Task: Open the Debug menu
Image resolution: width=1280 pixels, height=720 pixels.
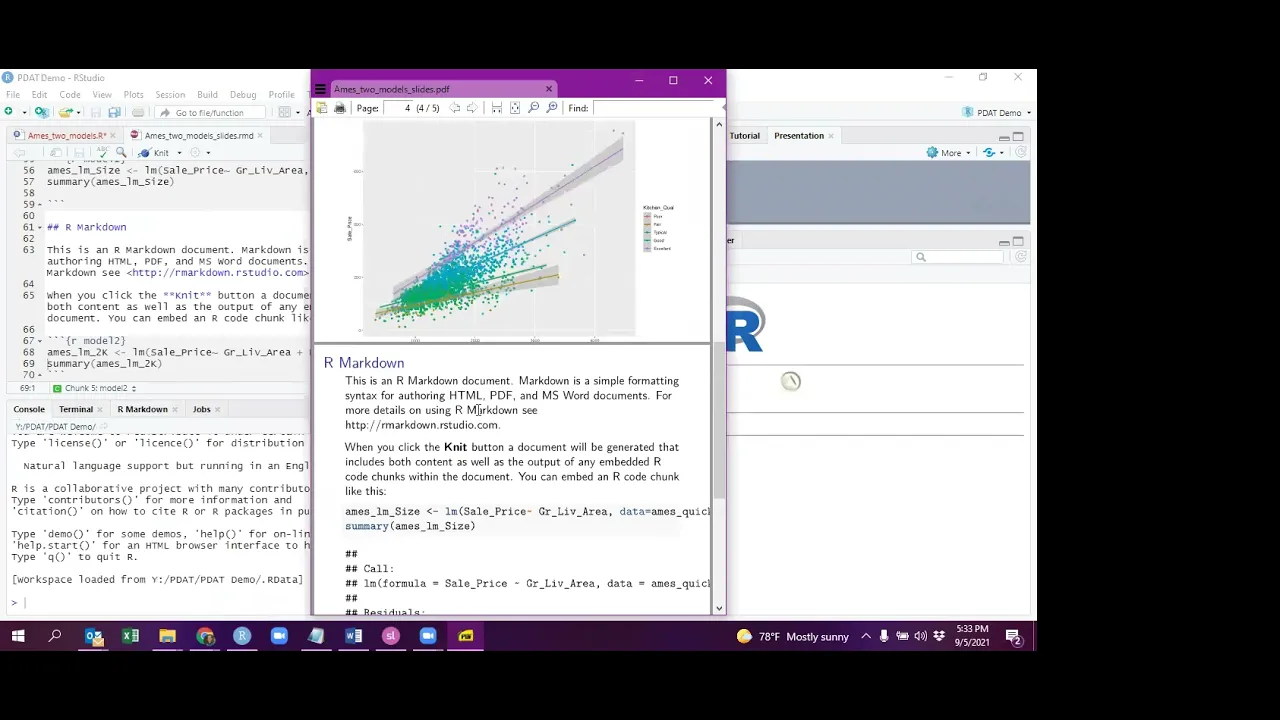Action: [x=243, y=95]
